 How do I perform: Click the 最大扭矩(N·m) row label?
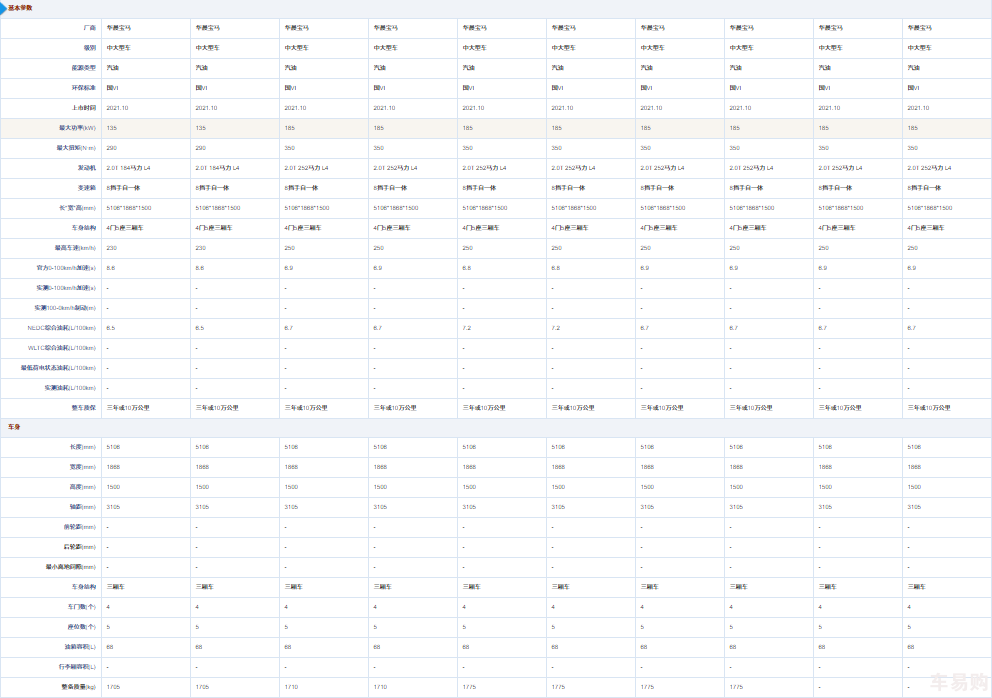click(x=76, y=148)
